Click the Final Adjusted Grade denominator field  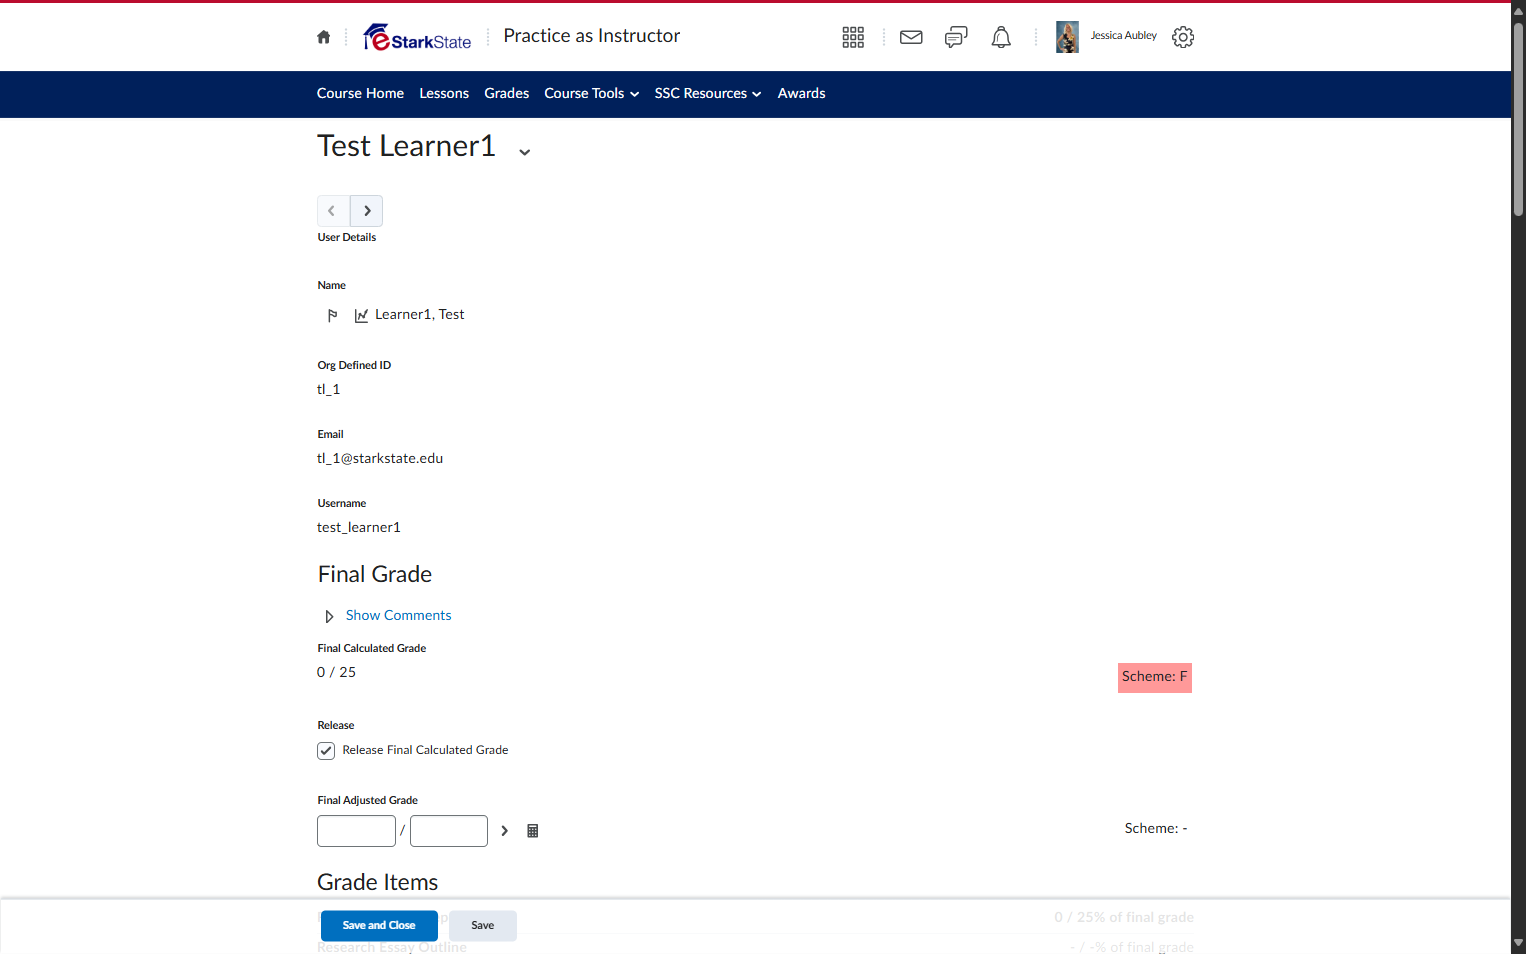449,831
